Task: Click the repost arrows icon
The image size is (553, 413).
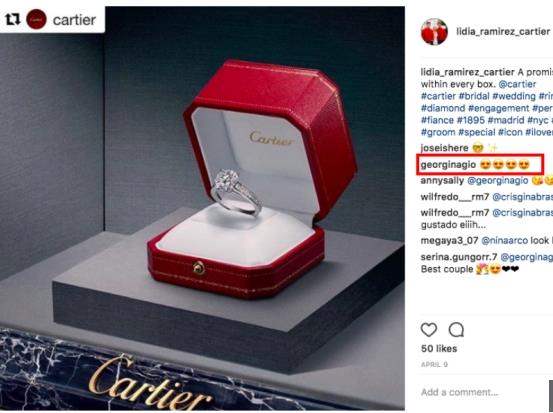Action: coord(13,19)
